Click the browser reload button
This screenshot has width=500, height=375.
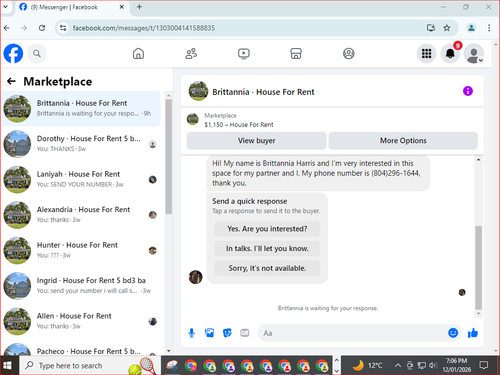click(42, 28)
